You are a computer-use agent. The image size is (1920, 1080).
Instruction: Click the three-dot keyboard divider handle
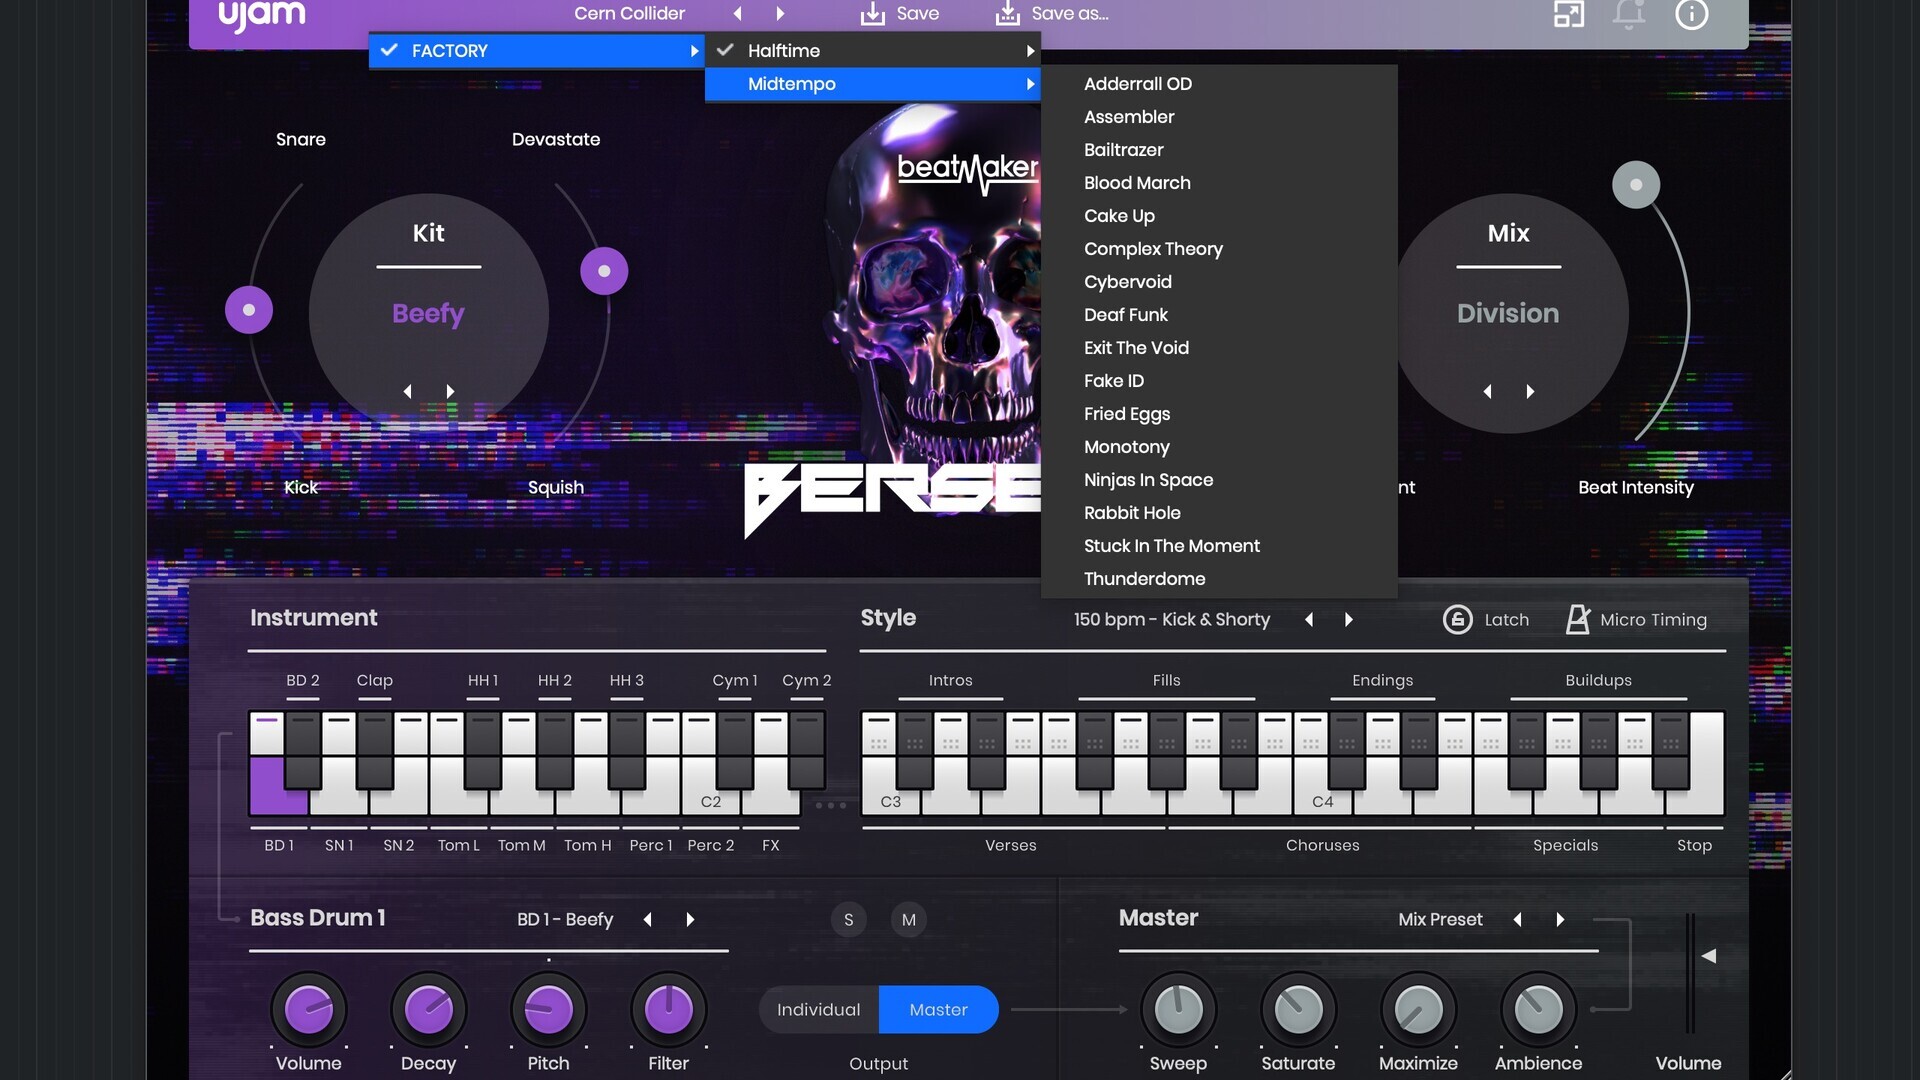point(830,805)
